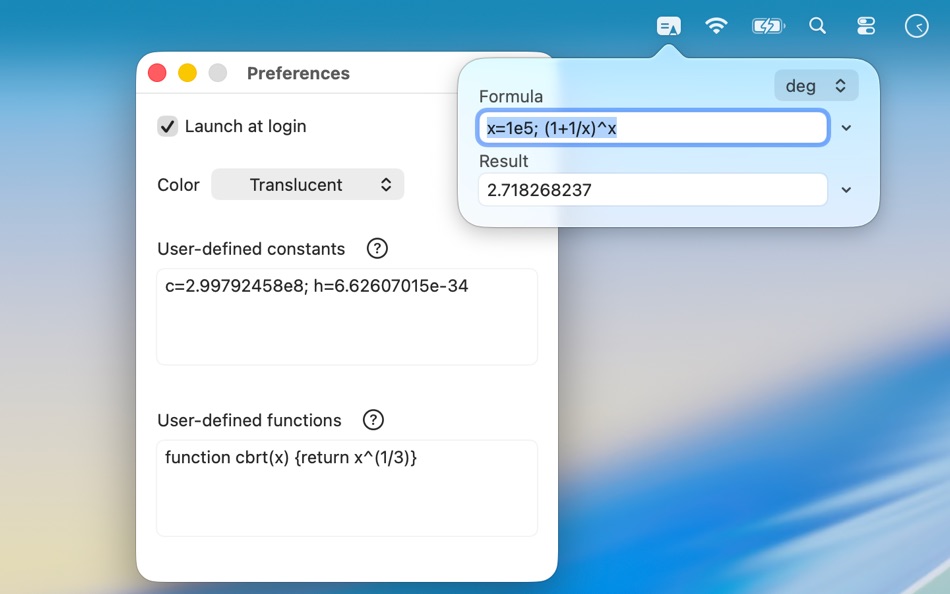
Task: Click the Formula label
Action: (x=511, y=96)
